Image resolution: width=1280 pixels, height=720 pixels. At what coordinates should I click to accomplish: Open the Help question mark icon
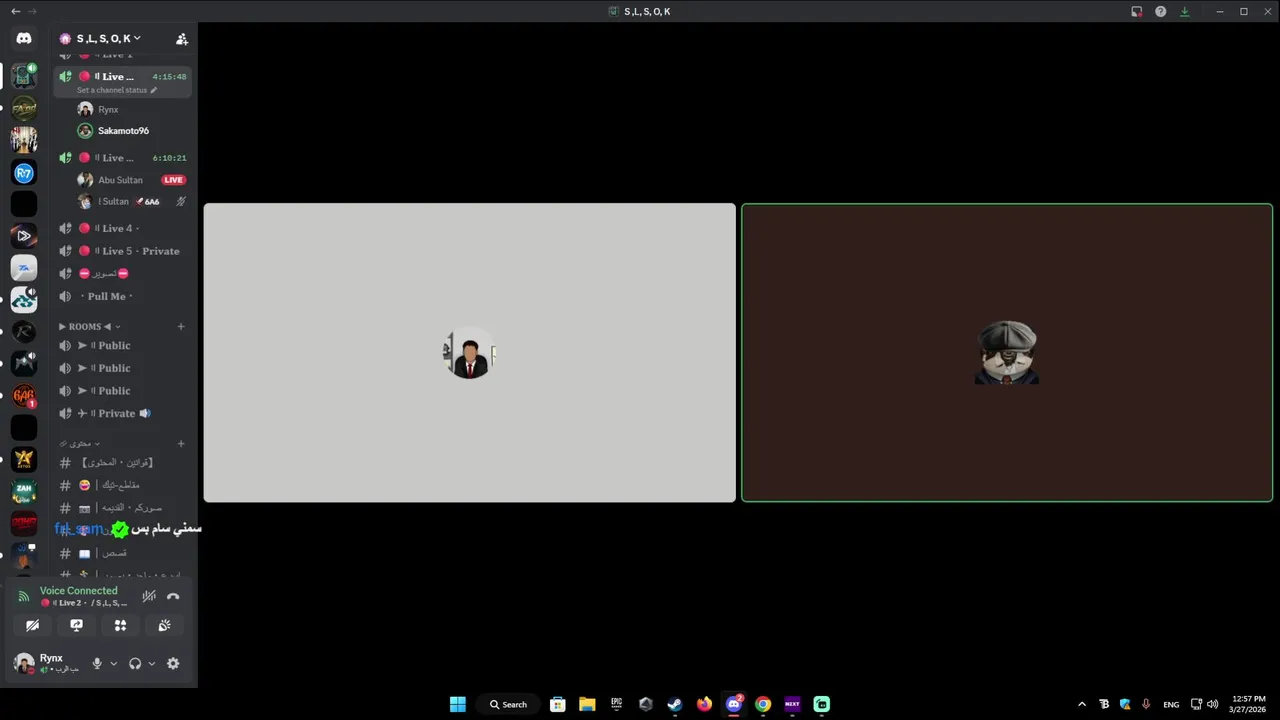click(x=1160, y=12)
